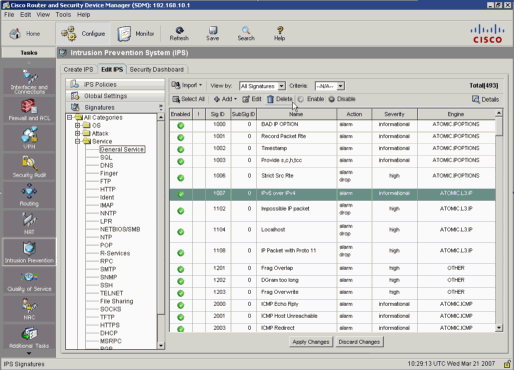Open the NAC task
The image size is (514, 370).
pos(29,309)
